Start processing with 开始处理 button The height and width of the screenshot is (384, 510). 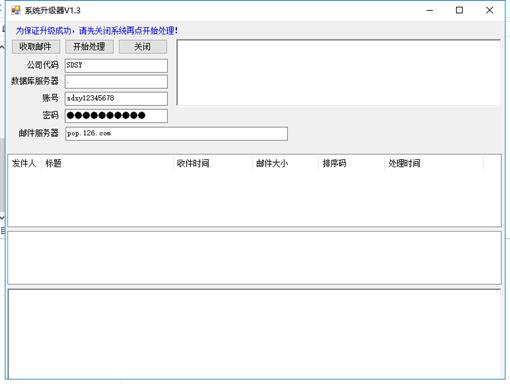pos(89,47)
